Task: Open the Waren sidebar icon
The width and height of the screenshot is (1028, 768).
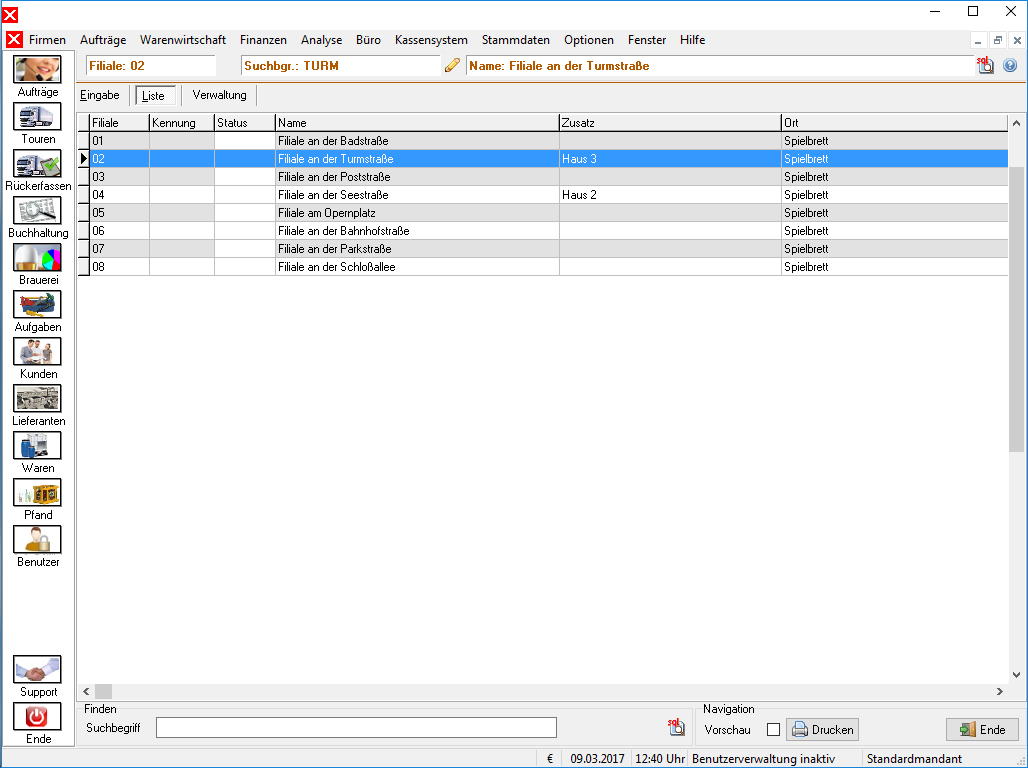Action: click(x=37, y=445)
